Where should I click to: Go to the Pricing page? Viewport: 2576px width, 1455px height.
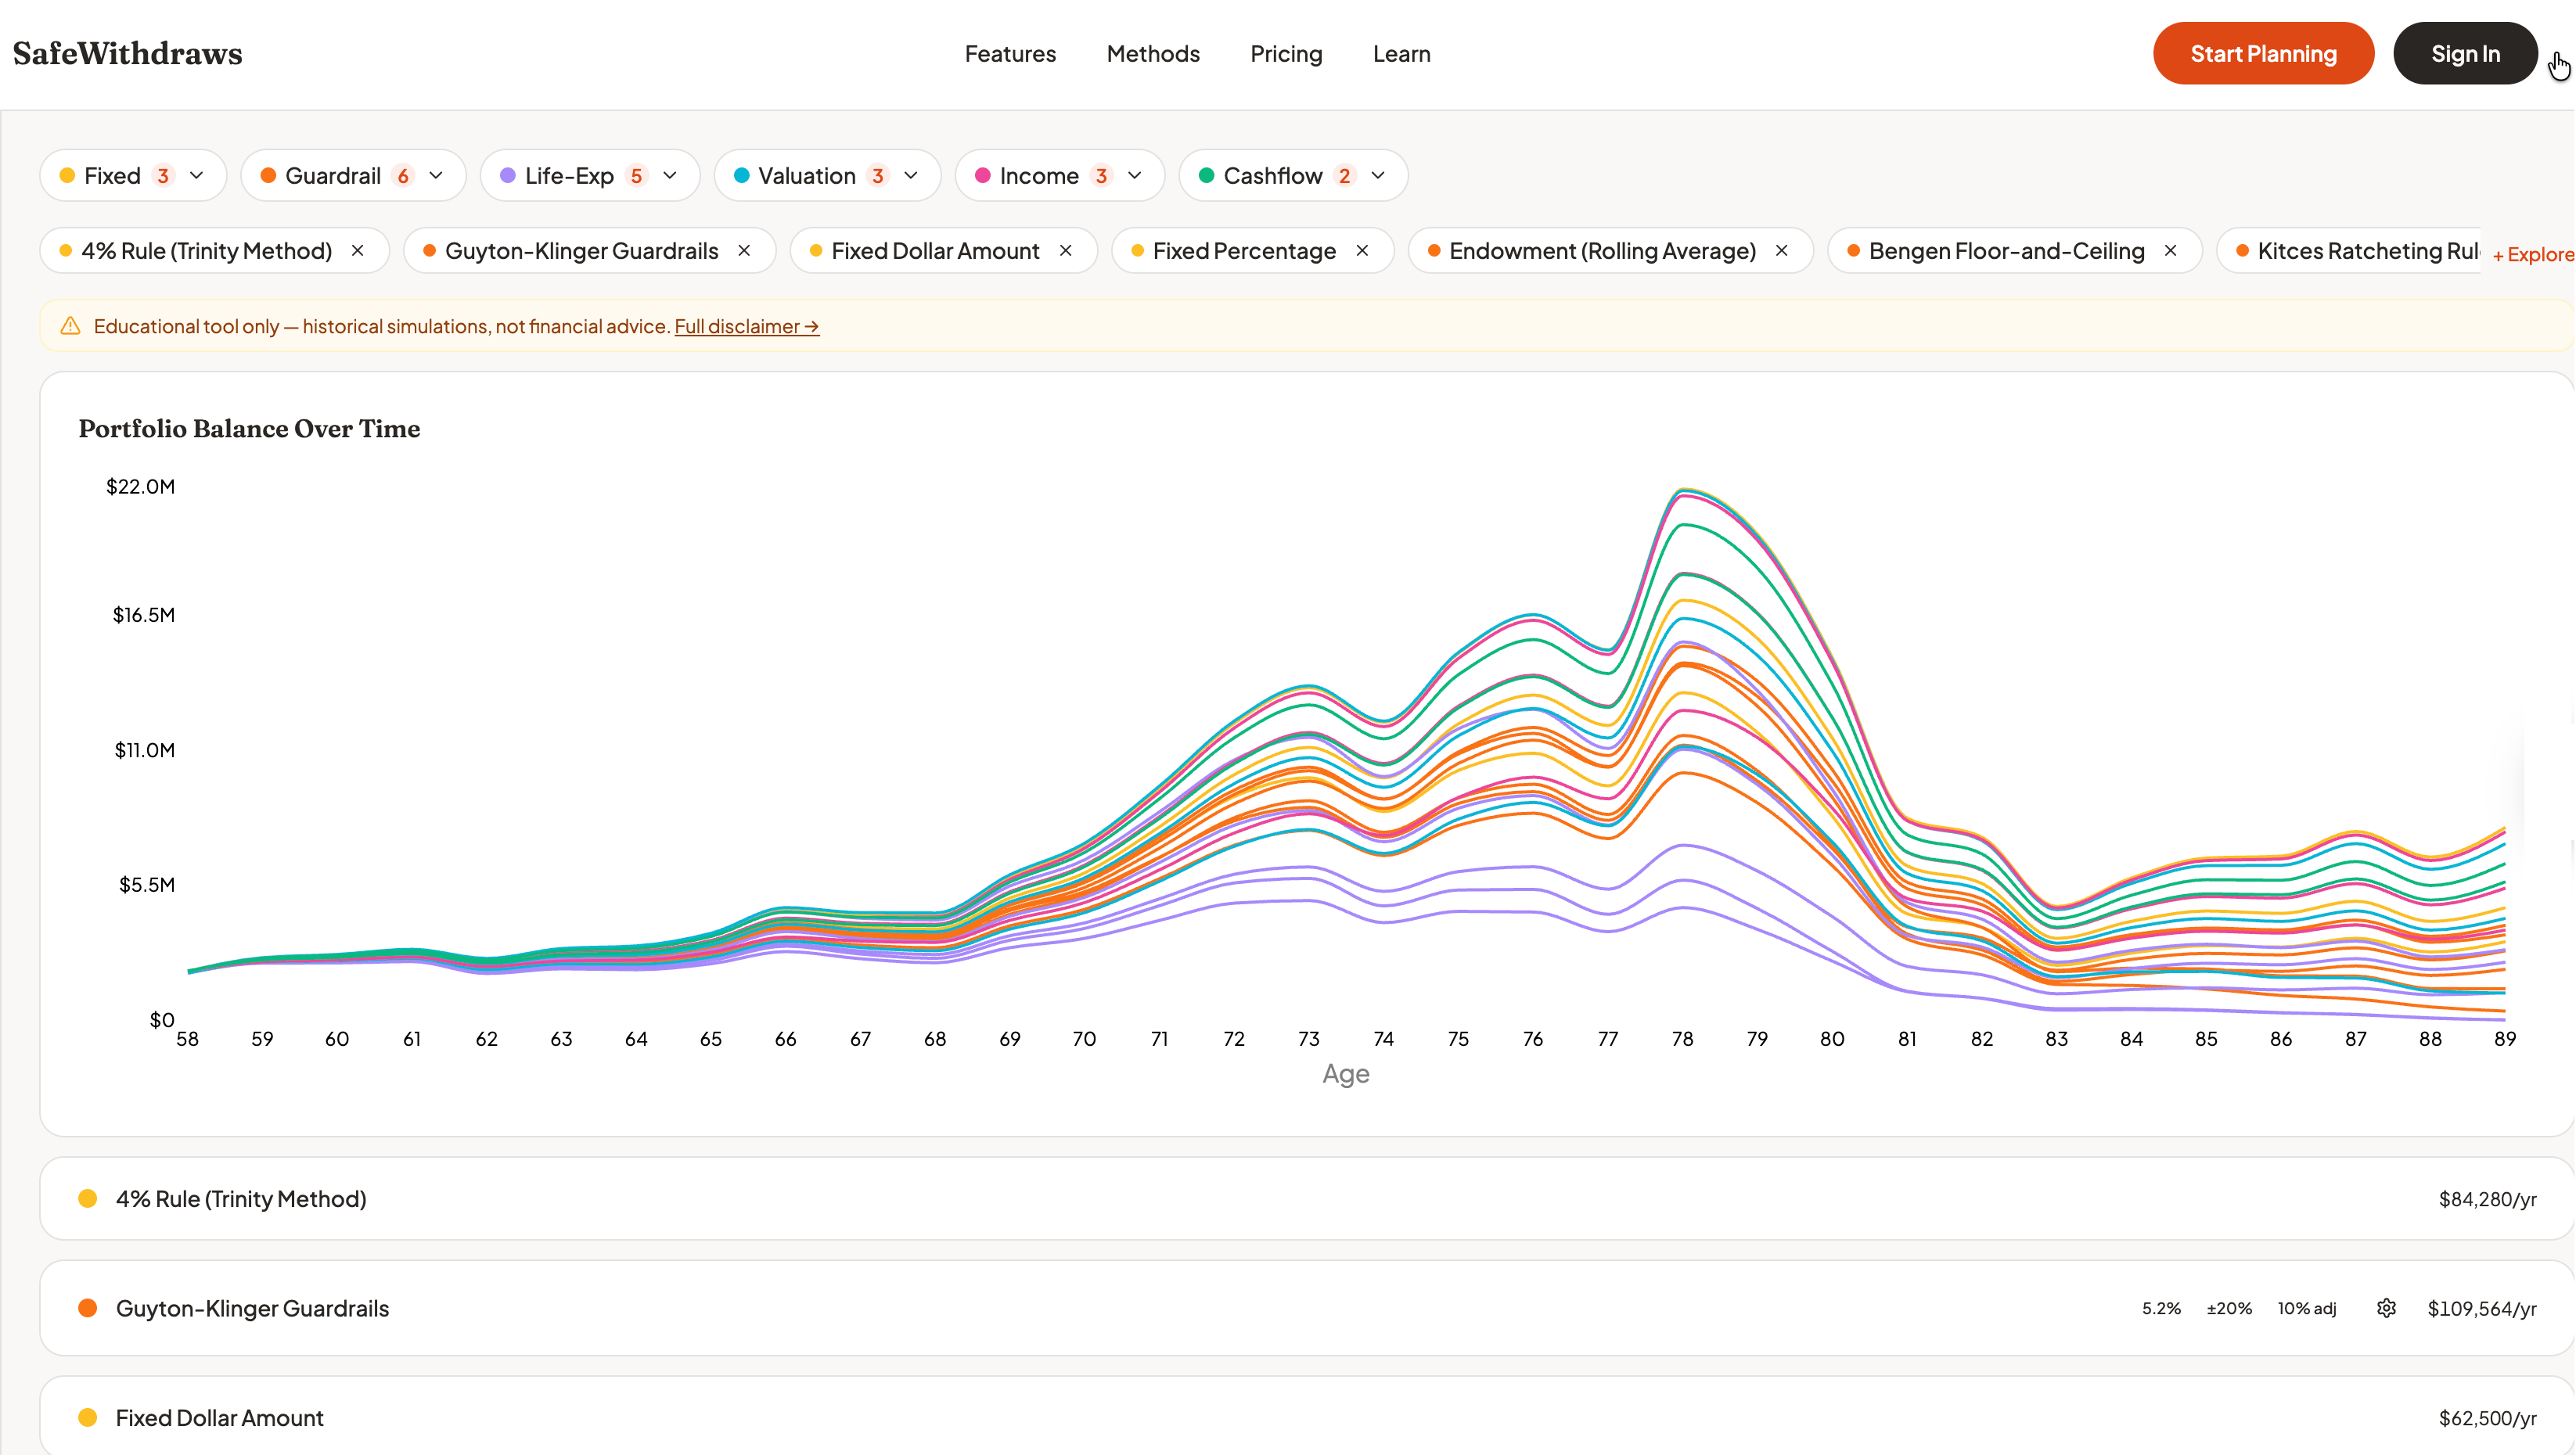click(1286, 54)
